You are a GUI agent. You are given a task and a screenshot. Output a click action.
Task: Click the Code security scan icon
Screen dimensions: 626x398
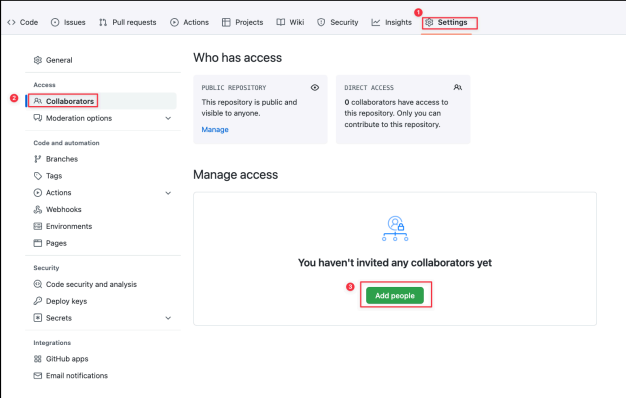(38, 284)
